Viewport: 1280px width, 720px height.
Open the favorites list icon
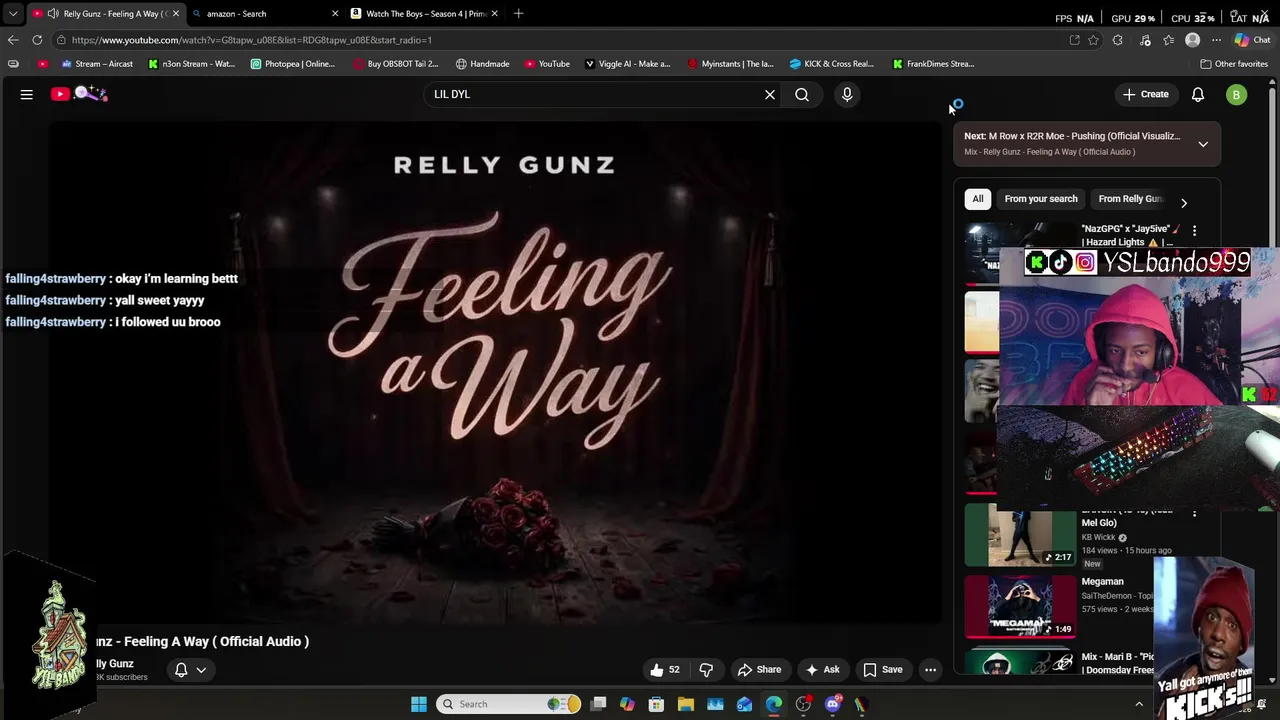(1168, 40)
